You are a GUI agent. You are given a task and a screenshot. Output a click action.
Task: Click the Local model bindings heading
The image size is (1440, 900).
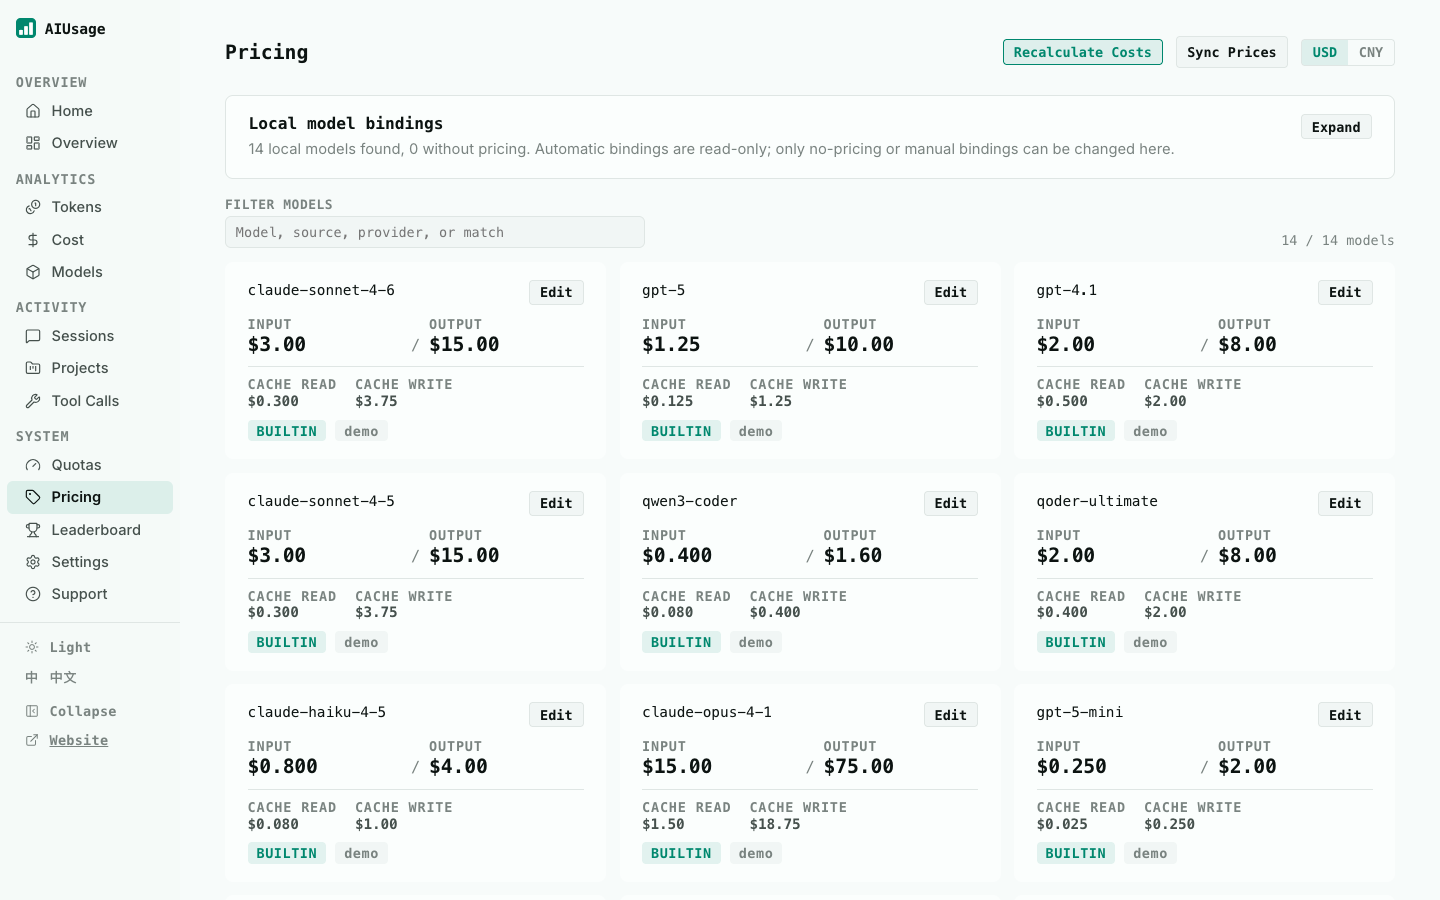[346, 123]
